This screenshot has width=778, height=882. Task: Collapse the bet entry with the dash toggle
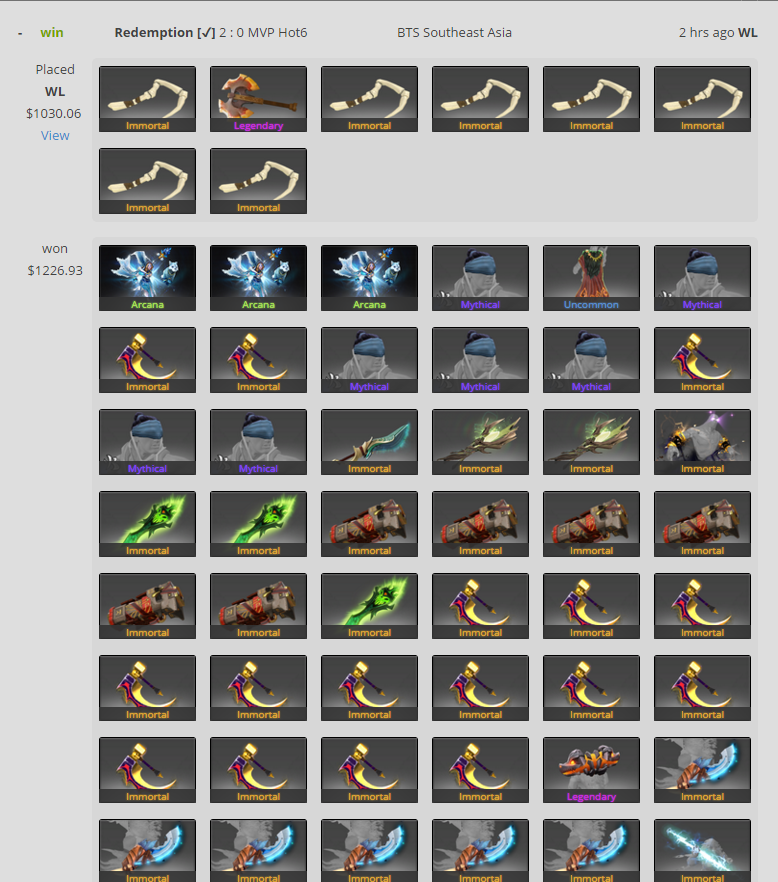coord(20,33)
